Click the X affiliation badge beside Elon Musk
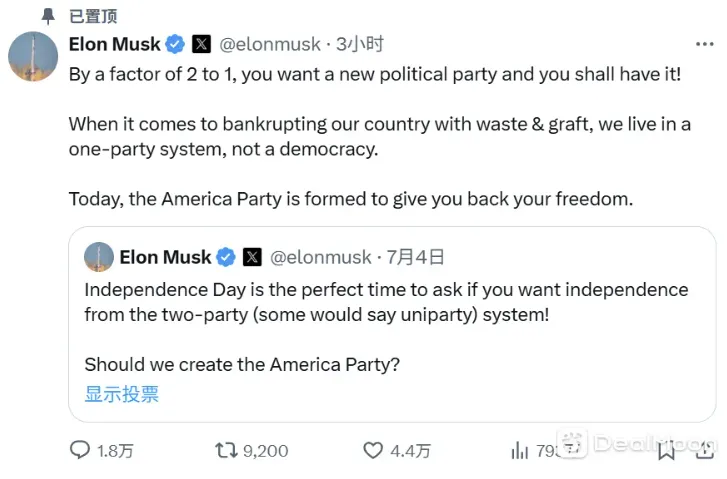727x479 pixels. point(201,44)
